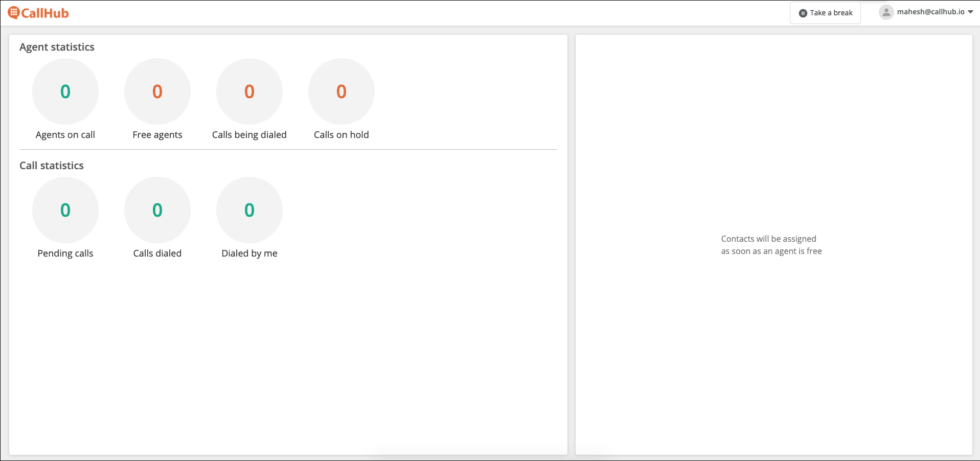Click the 'Agents on call' label
The height and width of the screenshot is (461, 980).
pyautogui.click(x=65, y=134)
